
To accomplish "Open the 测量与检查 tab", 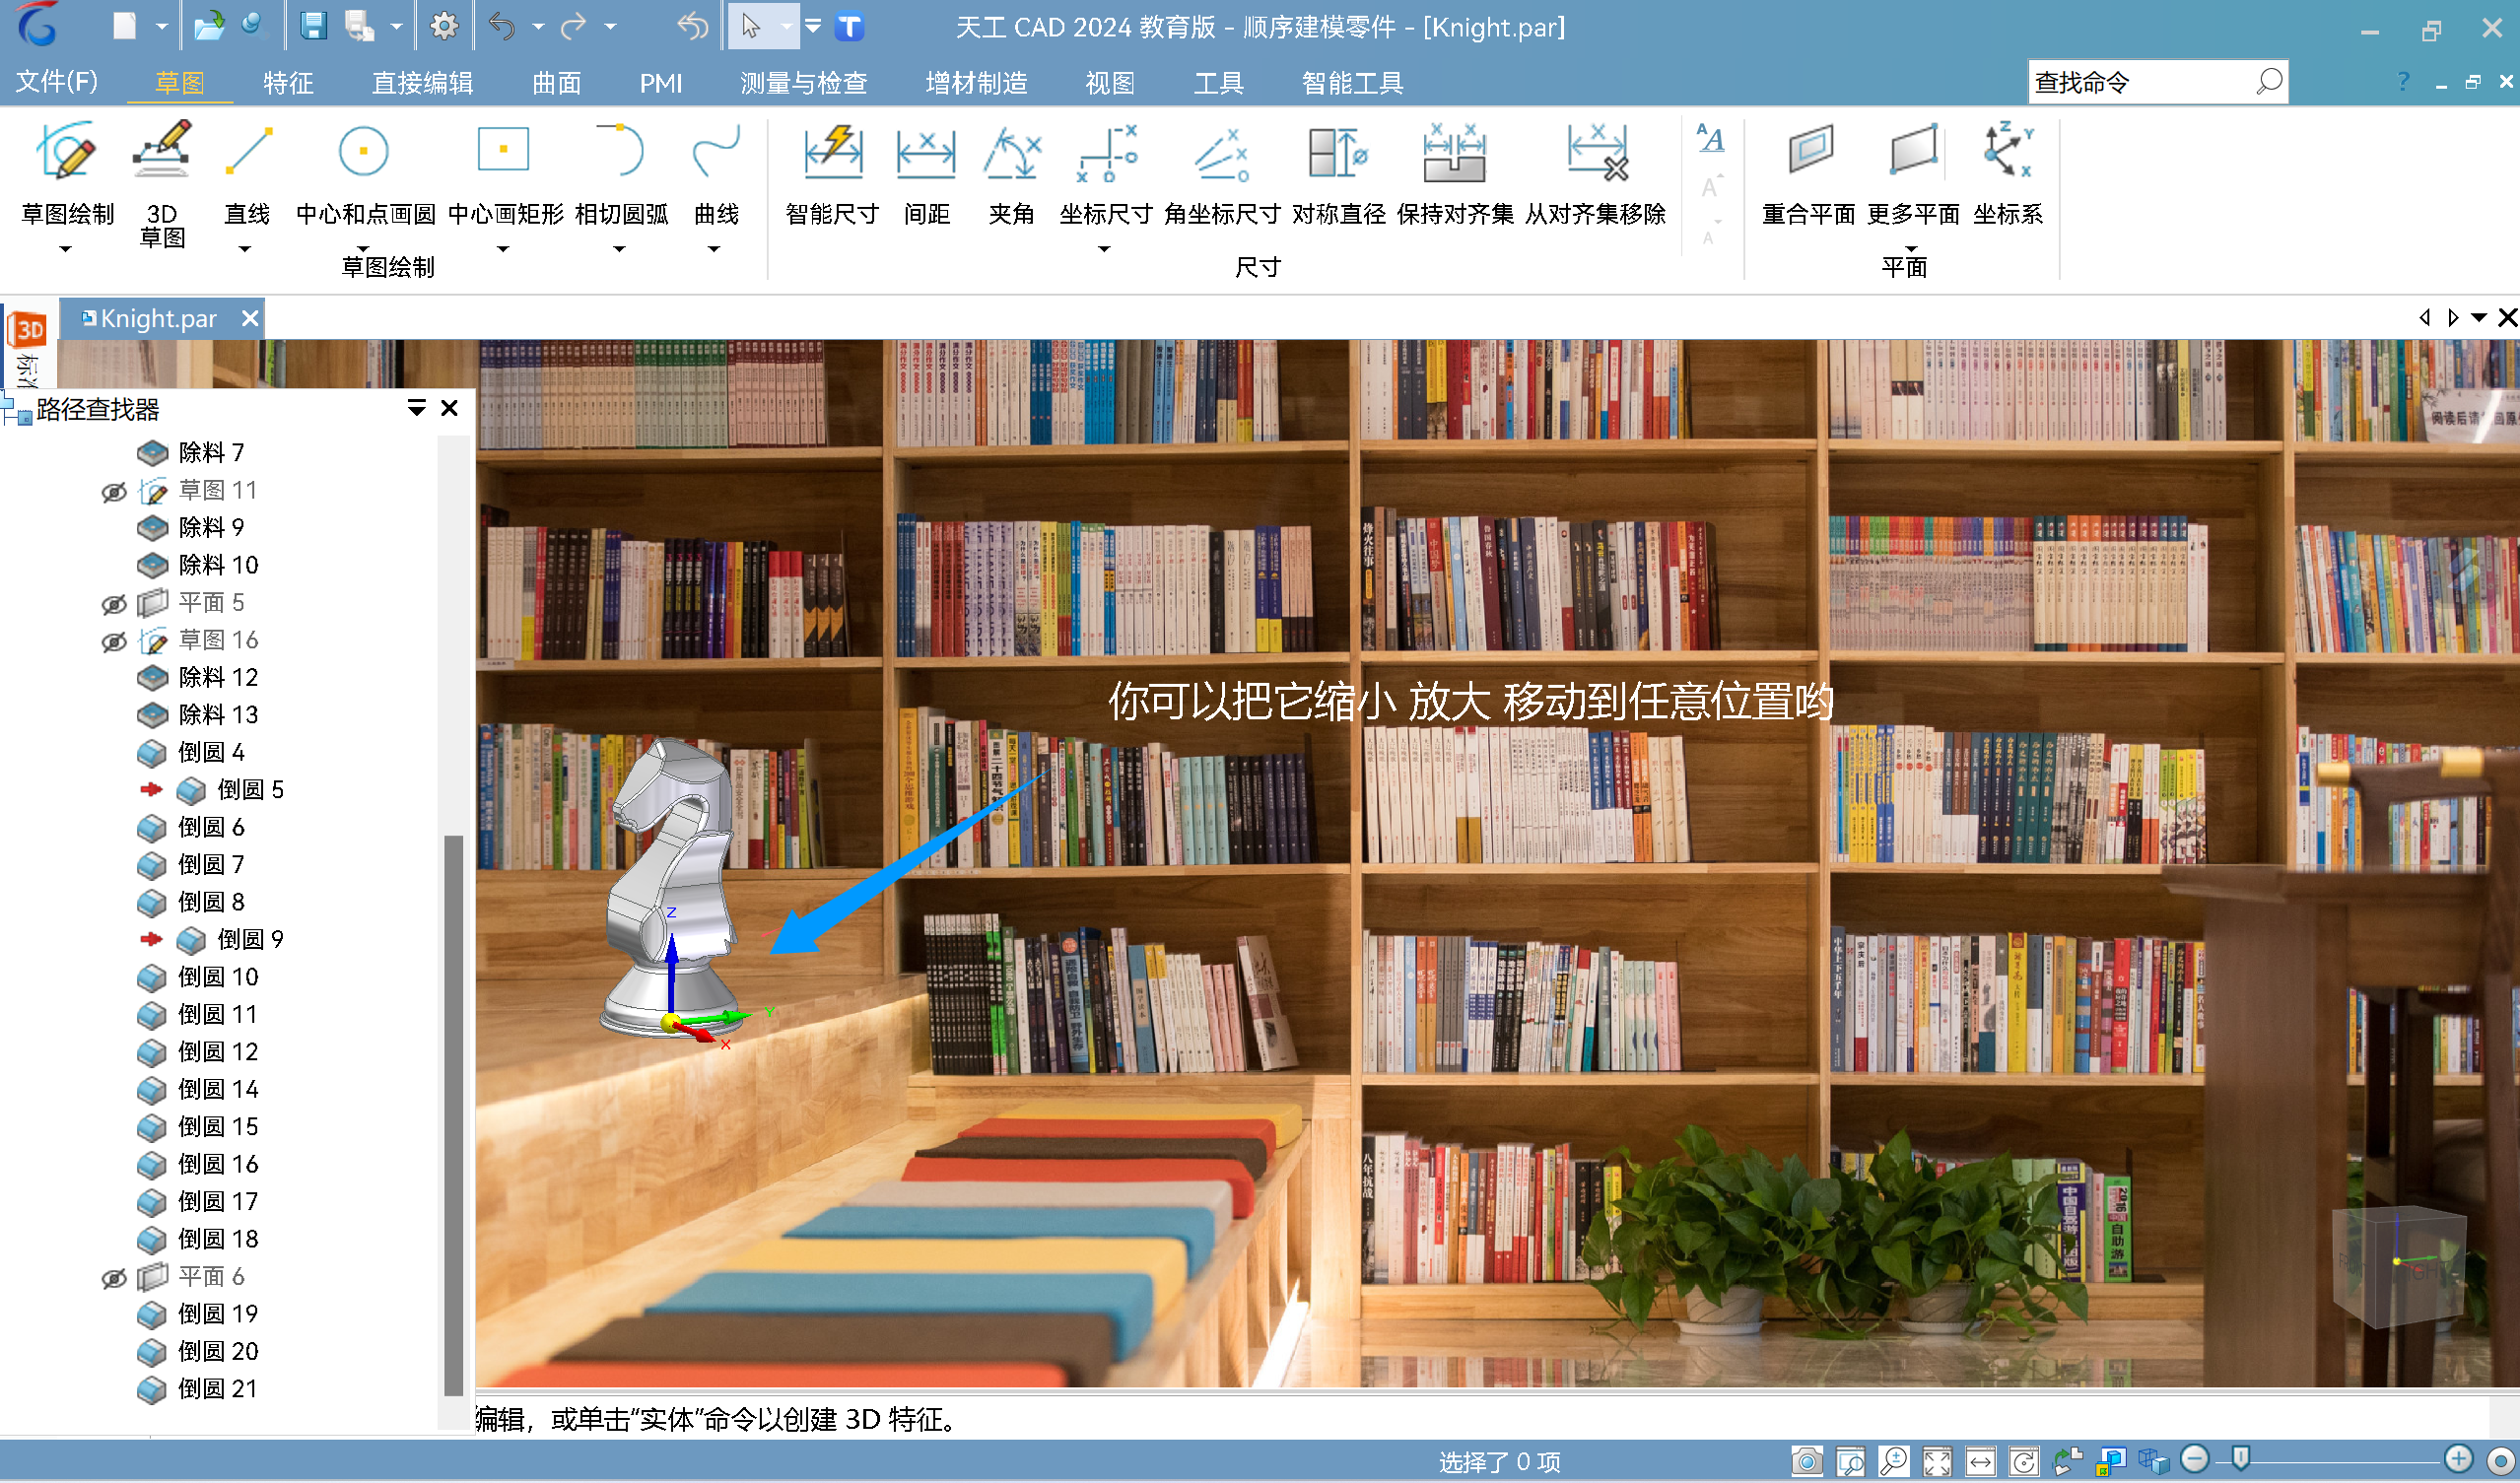I will coord(803,82).
